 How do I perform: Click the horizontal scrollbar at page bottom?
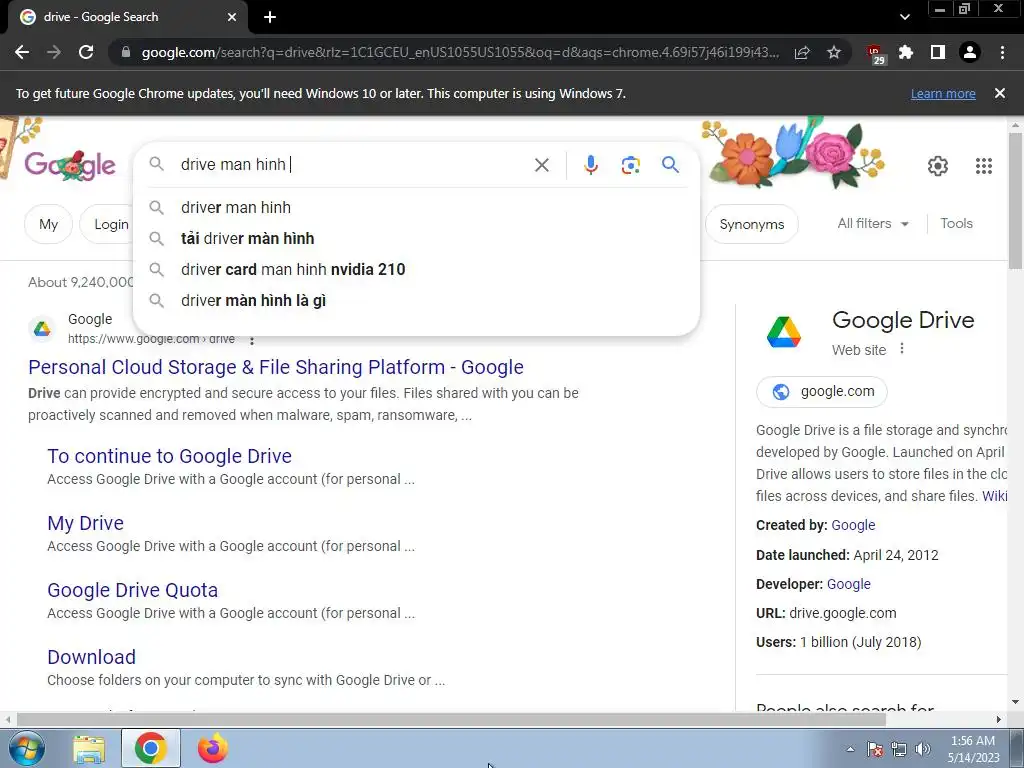tap(451, 720)
